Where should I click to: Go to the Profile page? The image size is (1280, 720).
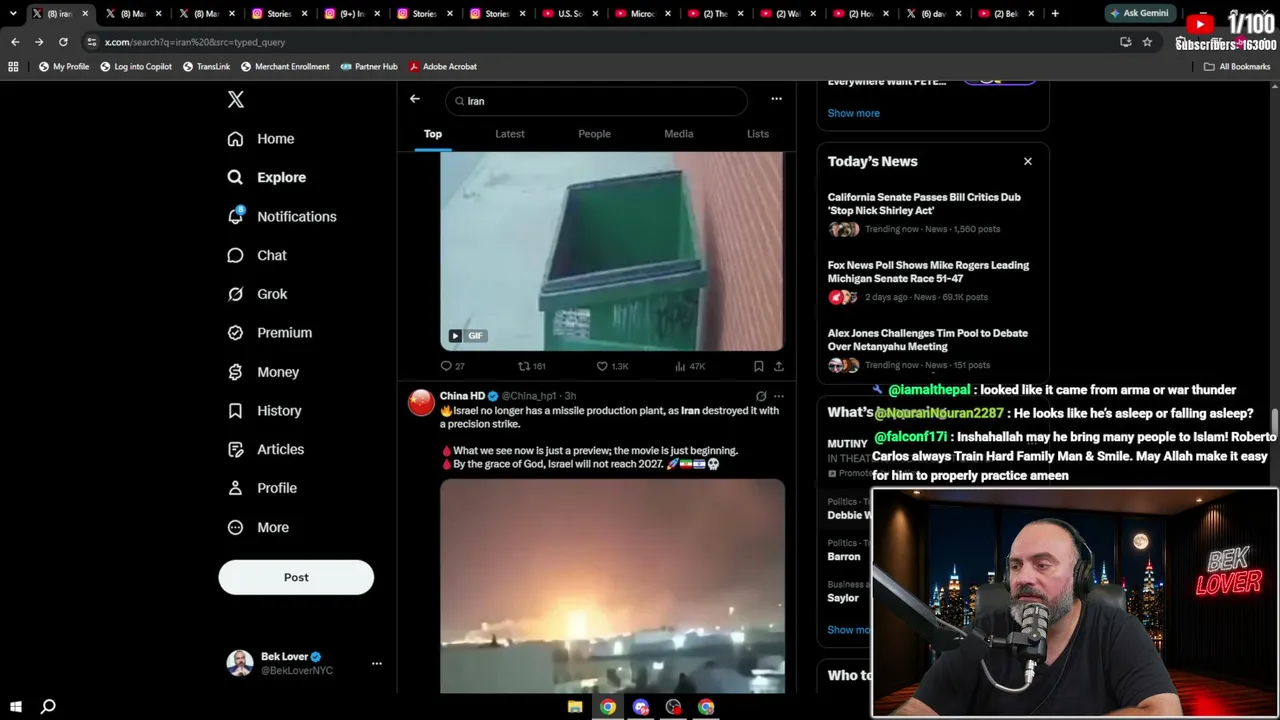tap(262, 488)
